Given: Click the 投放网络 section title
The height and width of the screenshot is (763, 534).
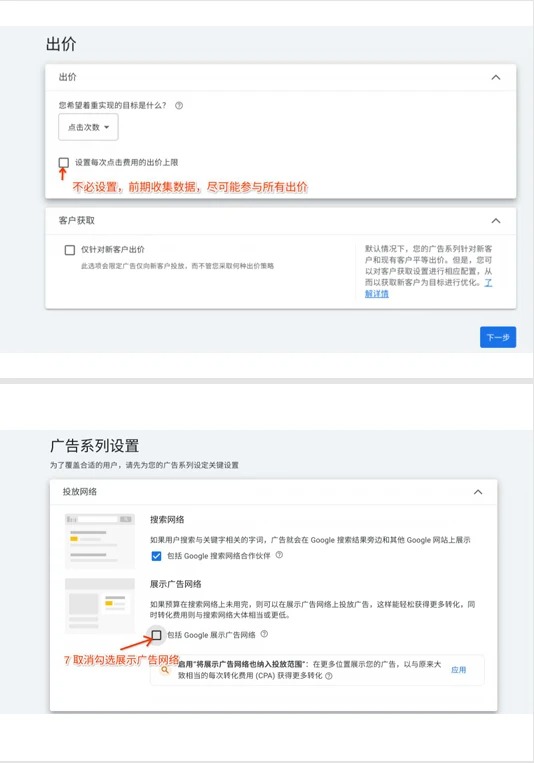Looking at the screenshot, I should coord(80,492).
